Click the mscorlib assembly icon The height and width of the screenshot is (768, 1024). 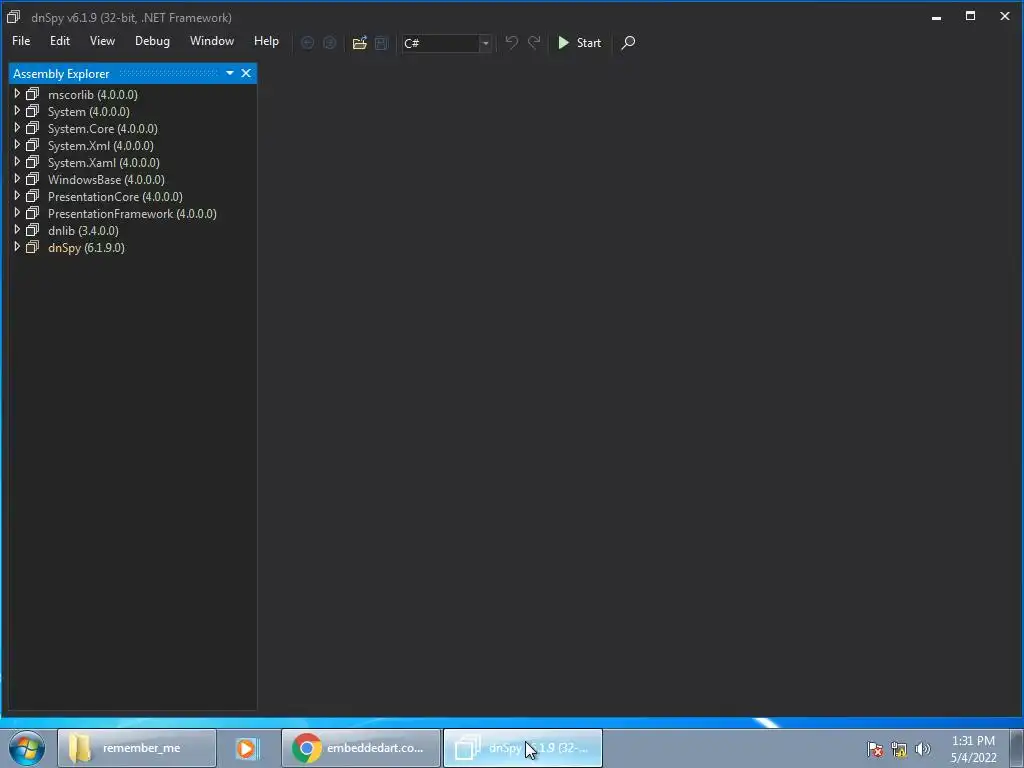[33, 94]
